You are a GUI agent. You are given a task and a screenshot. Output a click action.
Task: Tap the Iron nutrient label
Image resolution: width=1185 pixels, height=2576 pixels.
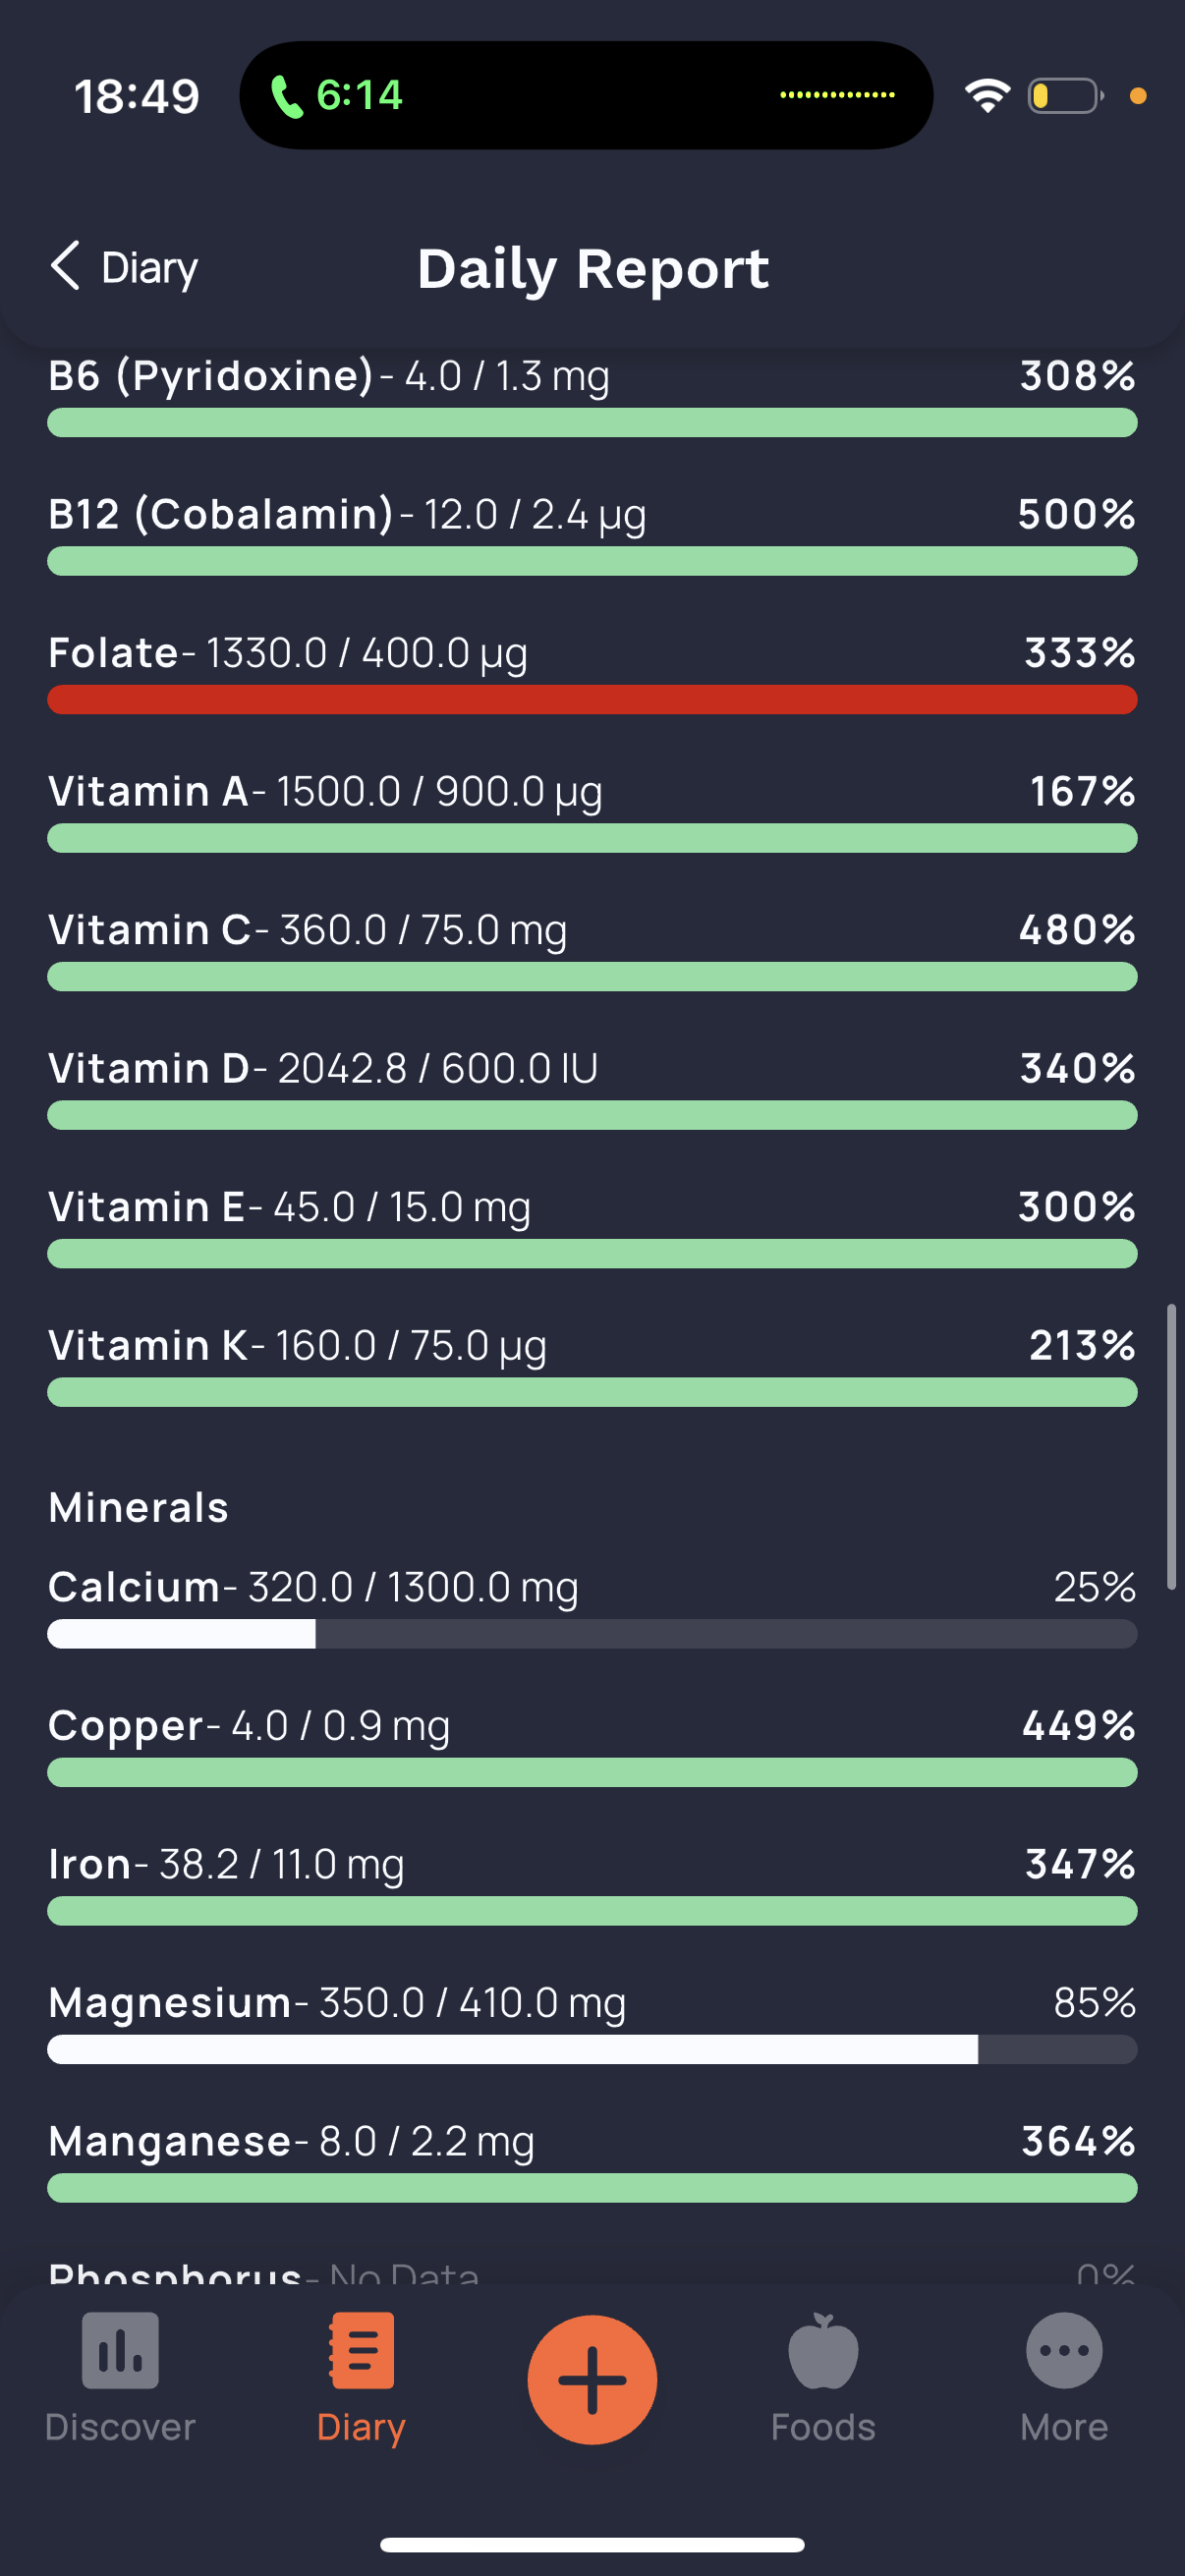[x=90, y=1864]
